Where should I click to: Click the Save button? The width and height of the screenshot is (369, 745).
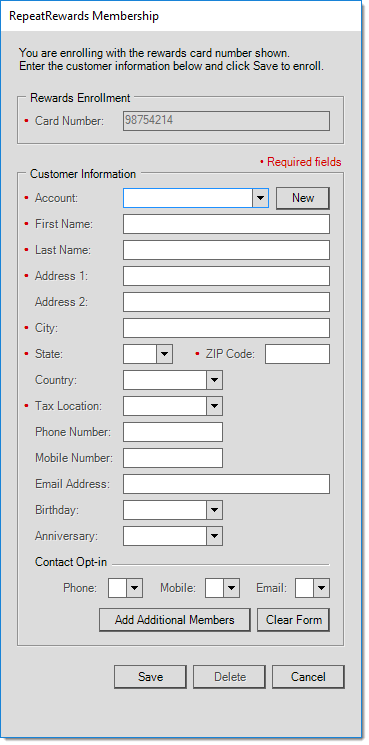click(150, 677)
